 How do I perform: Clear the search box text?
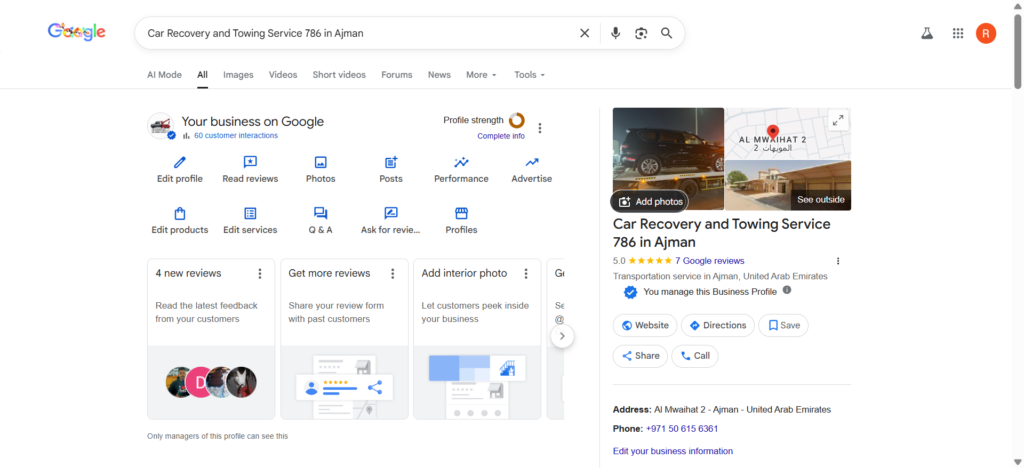click(585, 33)
